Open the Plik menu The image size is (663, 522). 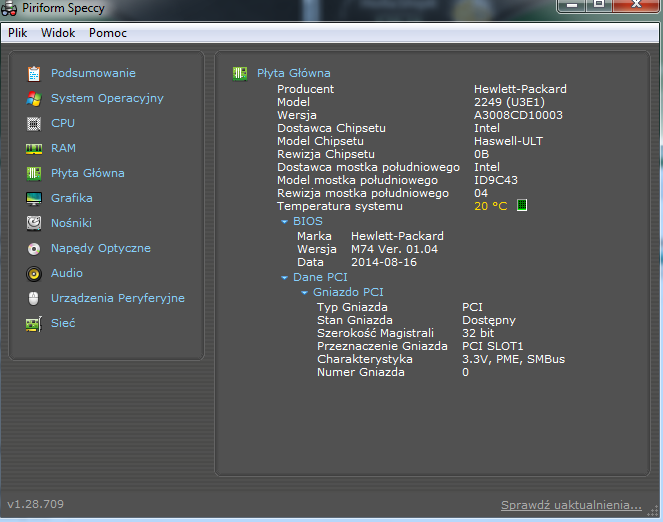17,33
